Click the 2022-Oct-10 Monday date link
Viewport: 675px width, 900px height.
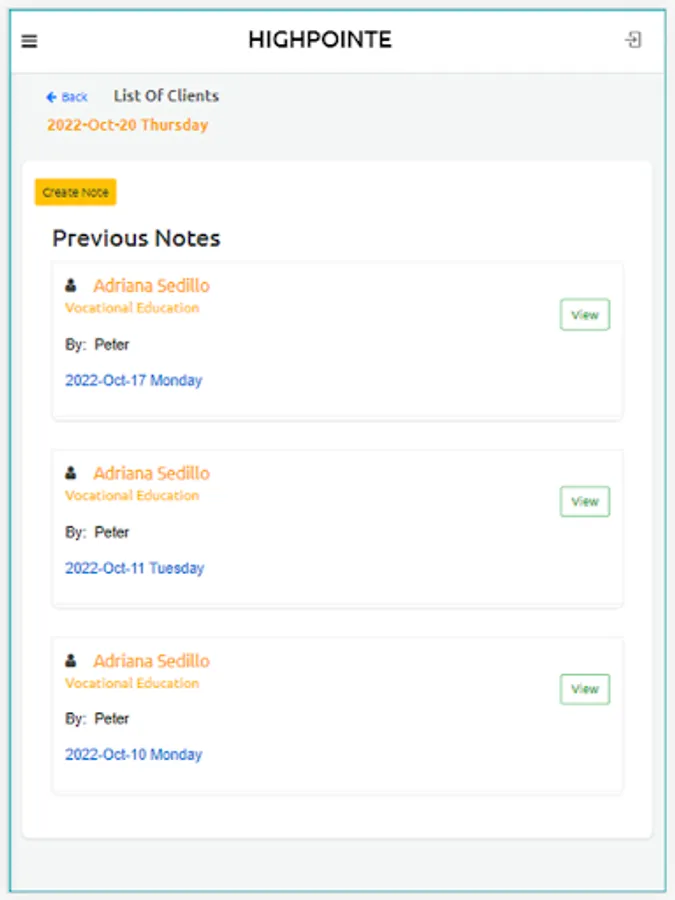(133, 755)
